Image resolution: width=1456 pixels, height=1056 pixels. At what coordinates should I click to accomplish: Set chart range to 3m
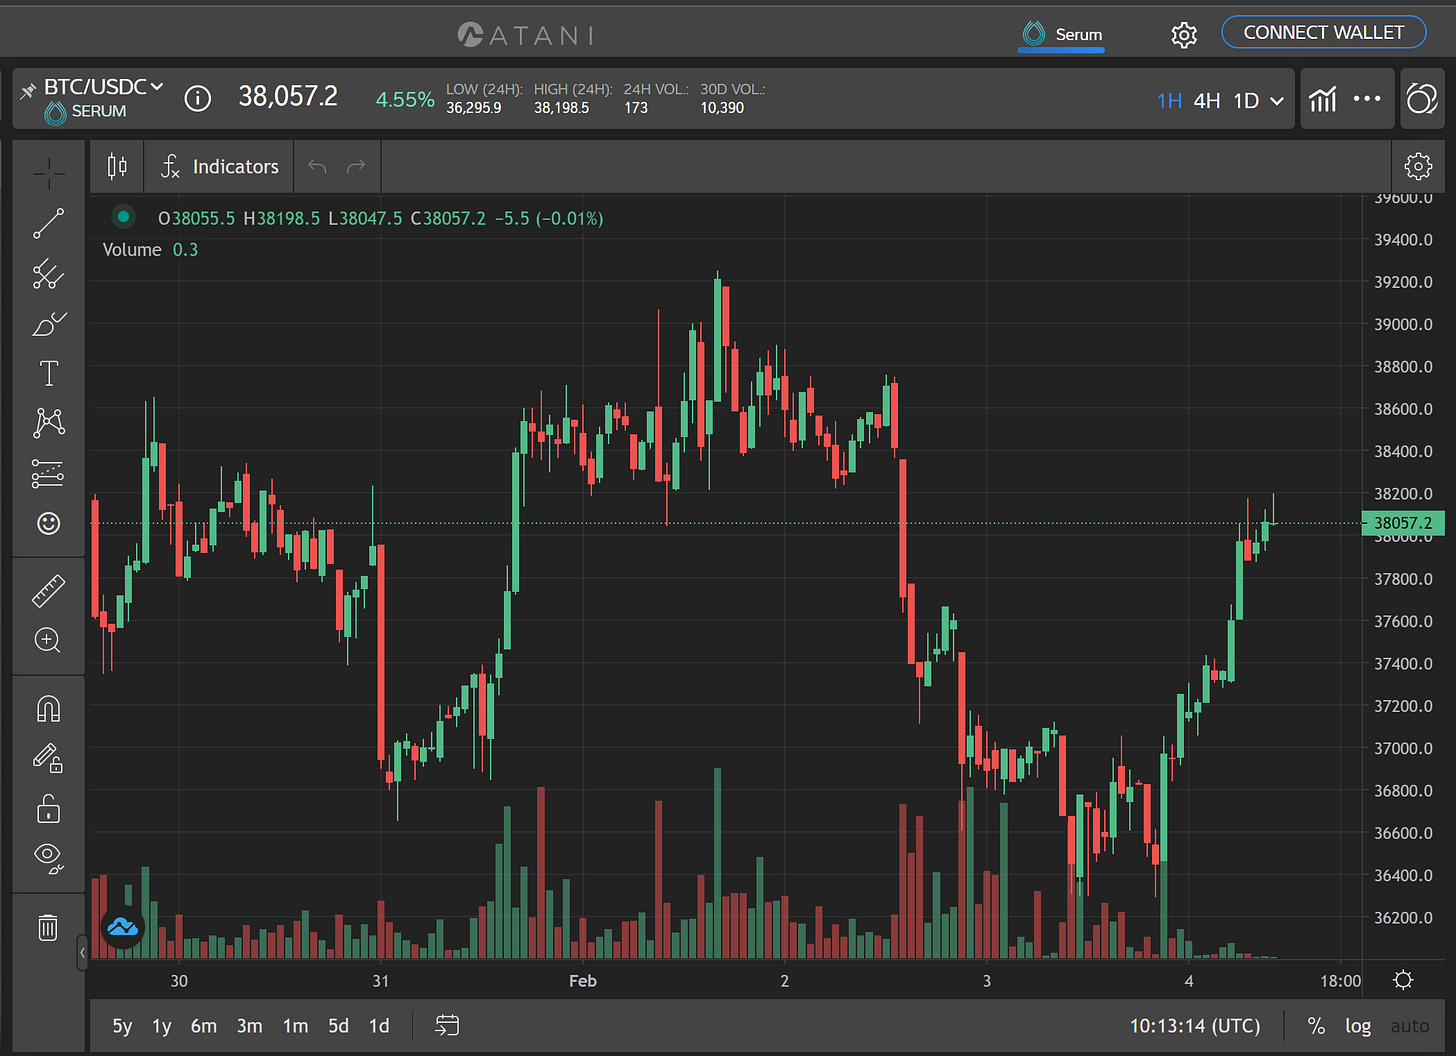tap(250, 1026)
